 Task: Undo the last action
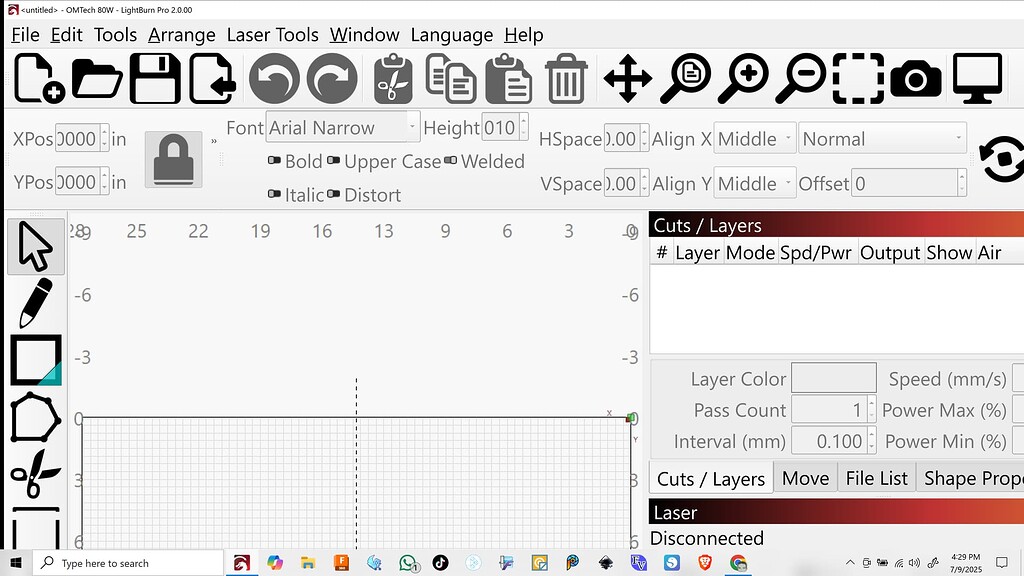[274, 78]
